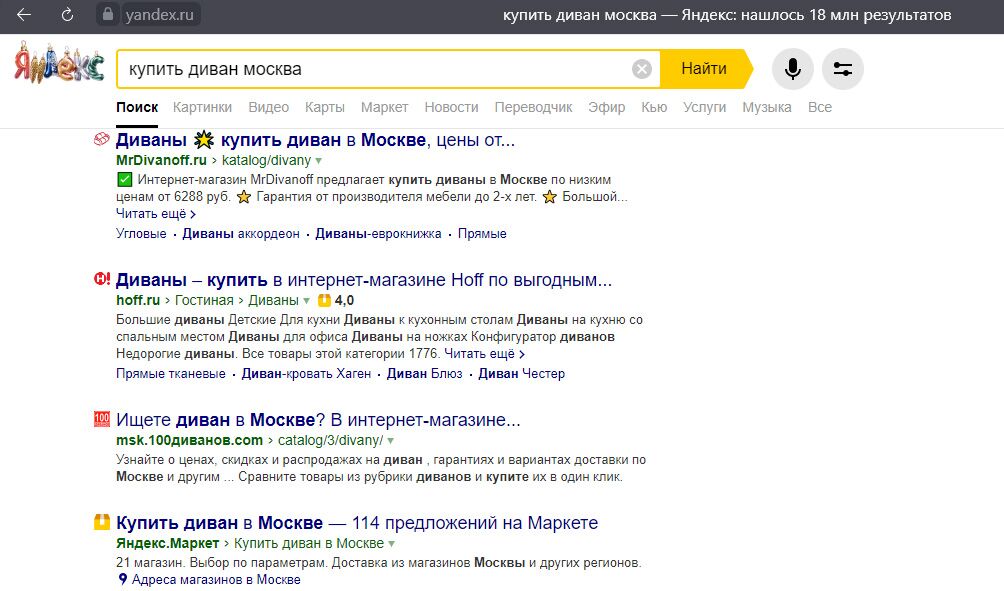
Task: Expand the dropdown next to katalog/divany
Action: point(319,159)
